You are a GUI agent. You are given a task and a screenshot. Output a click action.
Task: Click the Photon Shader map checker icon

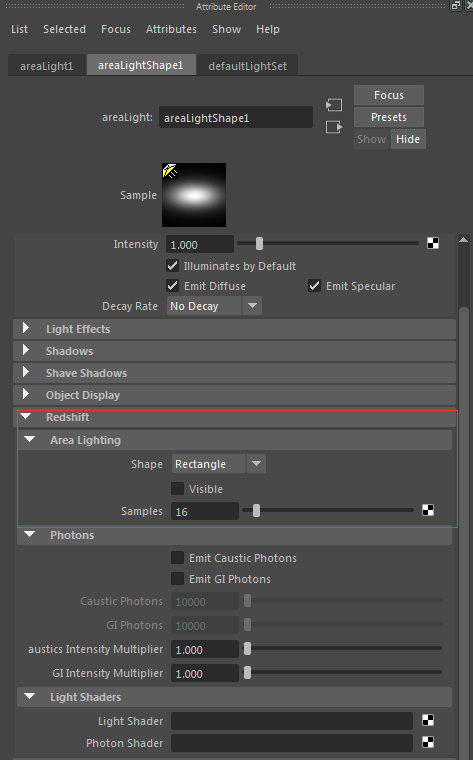[428, 742]
